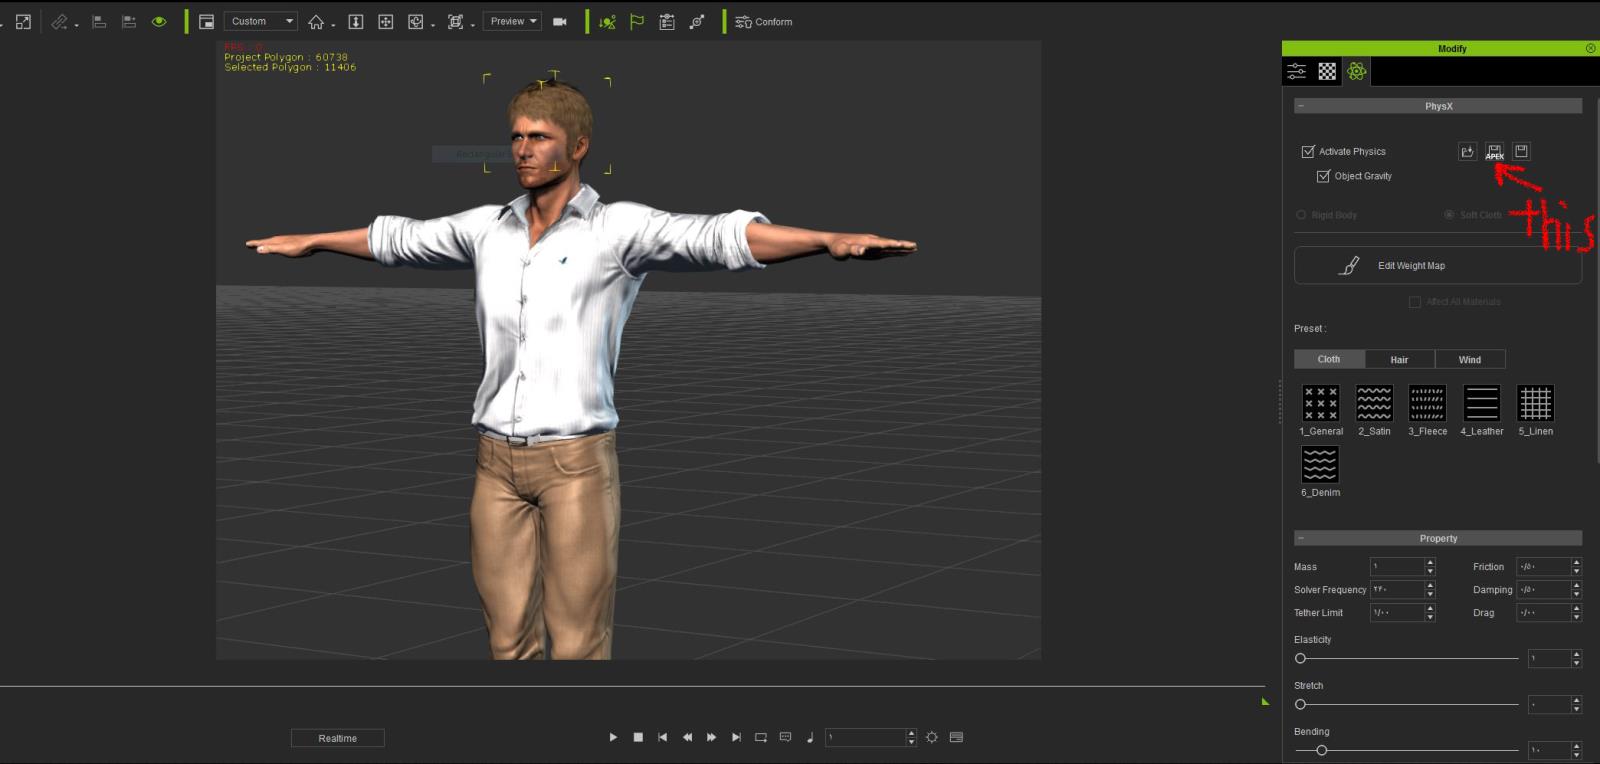Close the Modify panel
Image resolution: width=1600 pixels, height=764 pixels.
(x=1590, y=48)
